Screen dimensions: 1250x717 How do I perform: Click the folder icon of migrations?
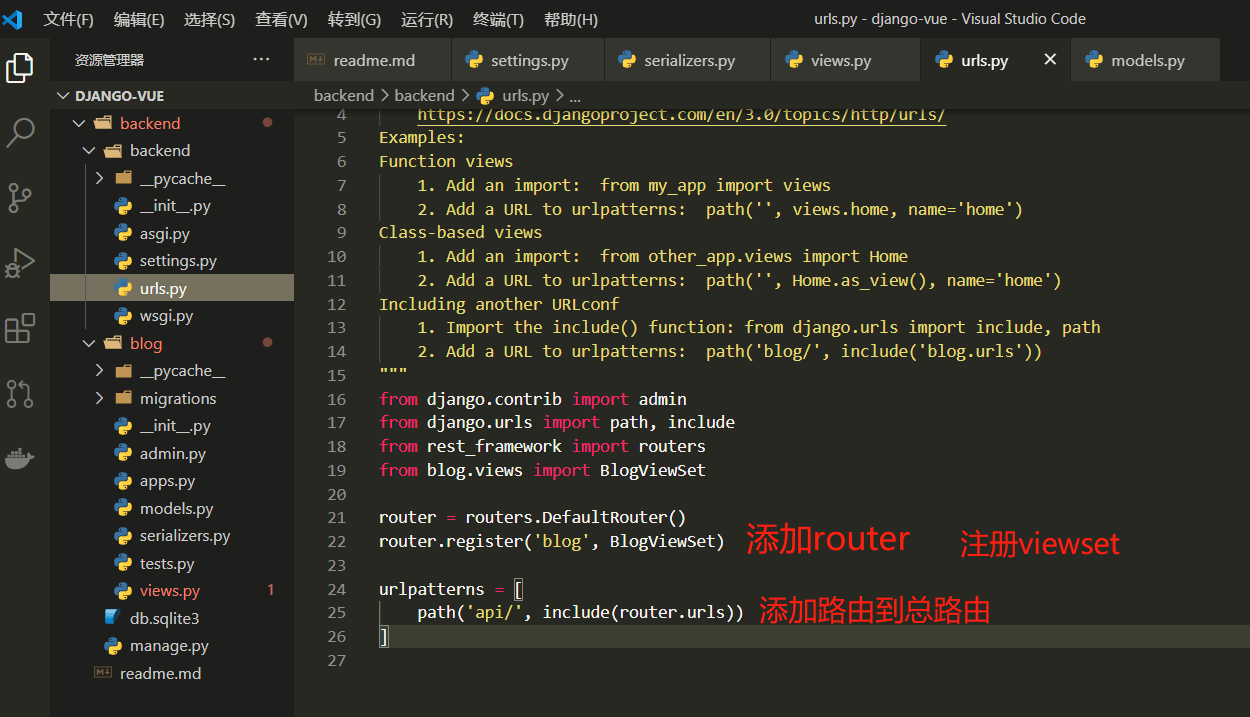124,398
